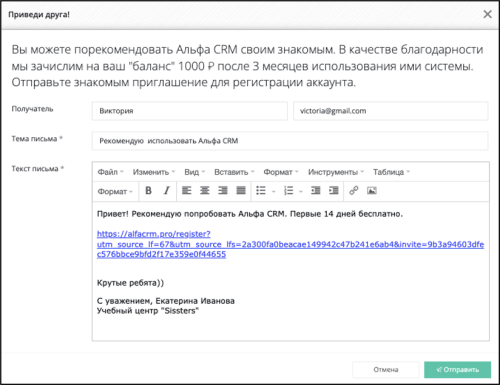Open the Изменить menu
This screenshot has width=500, height=385.
click(x=154, y=172)
